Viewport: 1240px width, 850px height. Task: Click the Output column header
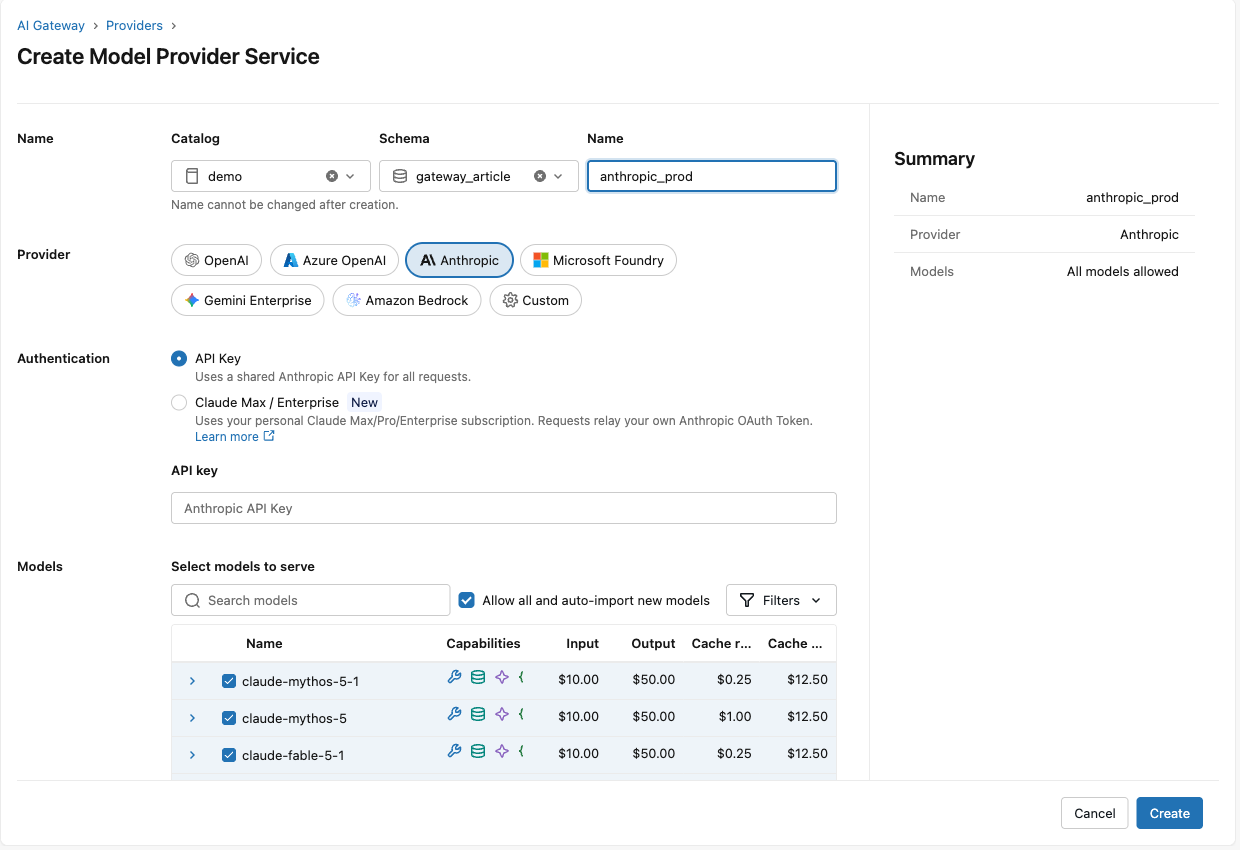tap(654, 643)
